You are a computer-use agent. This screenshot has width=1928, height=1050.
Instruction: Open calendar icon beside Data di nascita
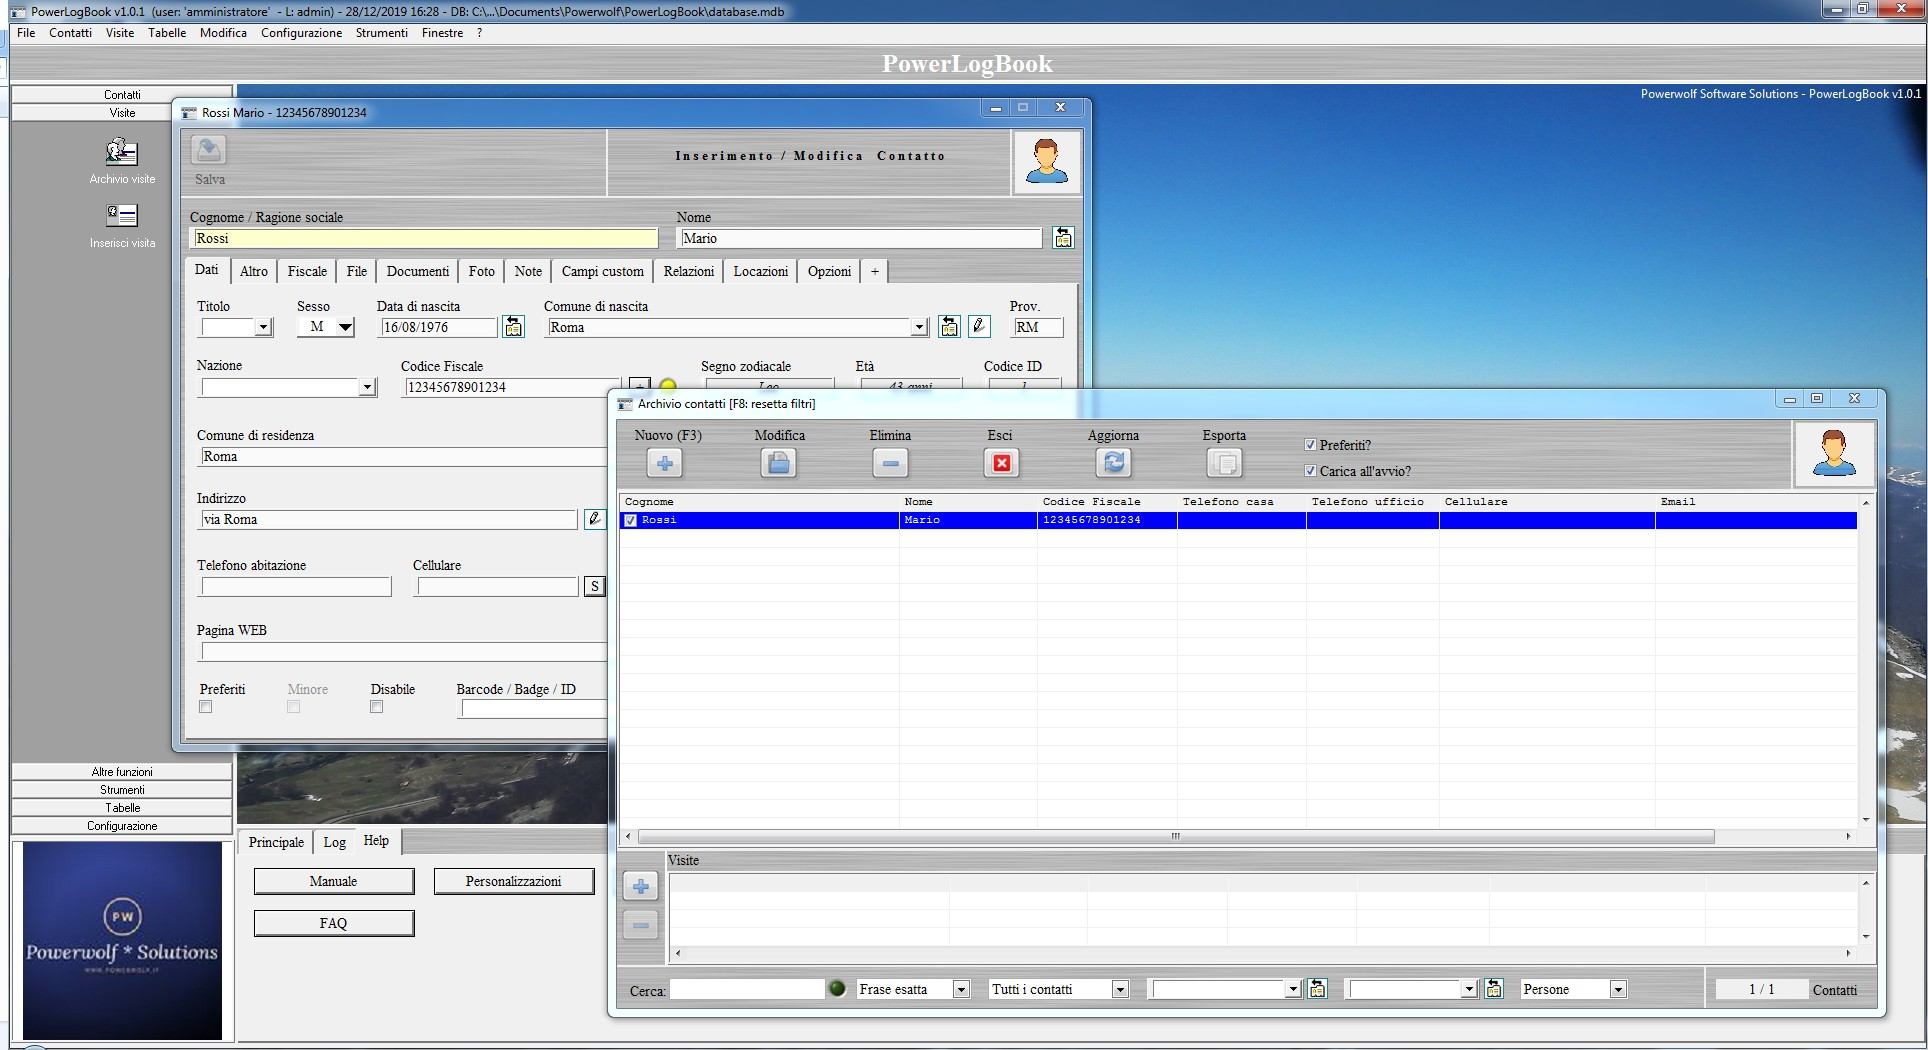click(513, 327)
